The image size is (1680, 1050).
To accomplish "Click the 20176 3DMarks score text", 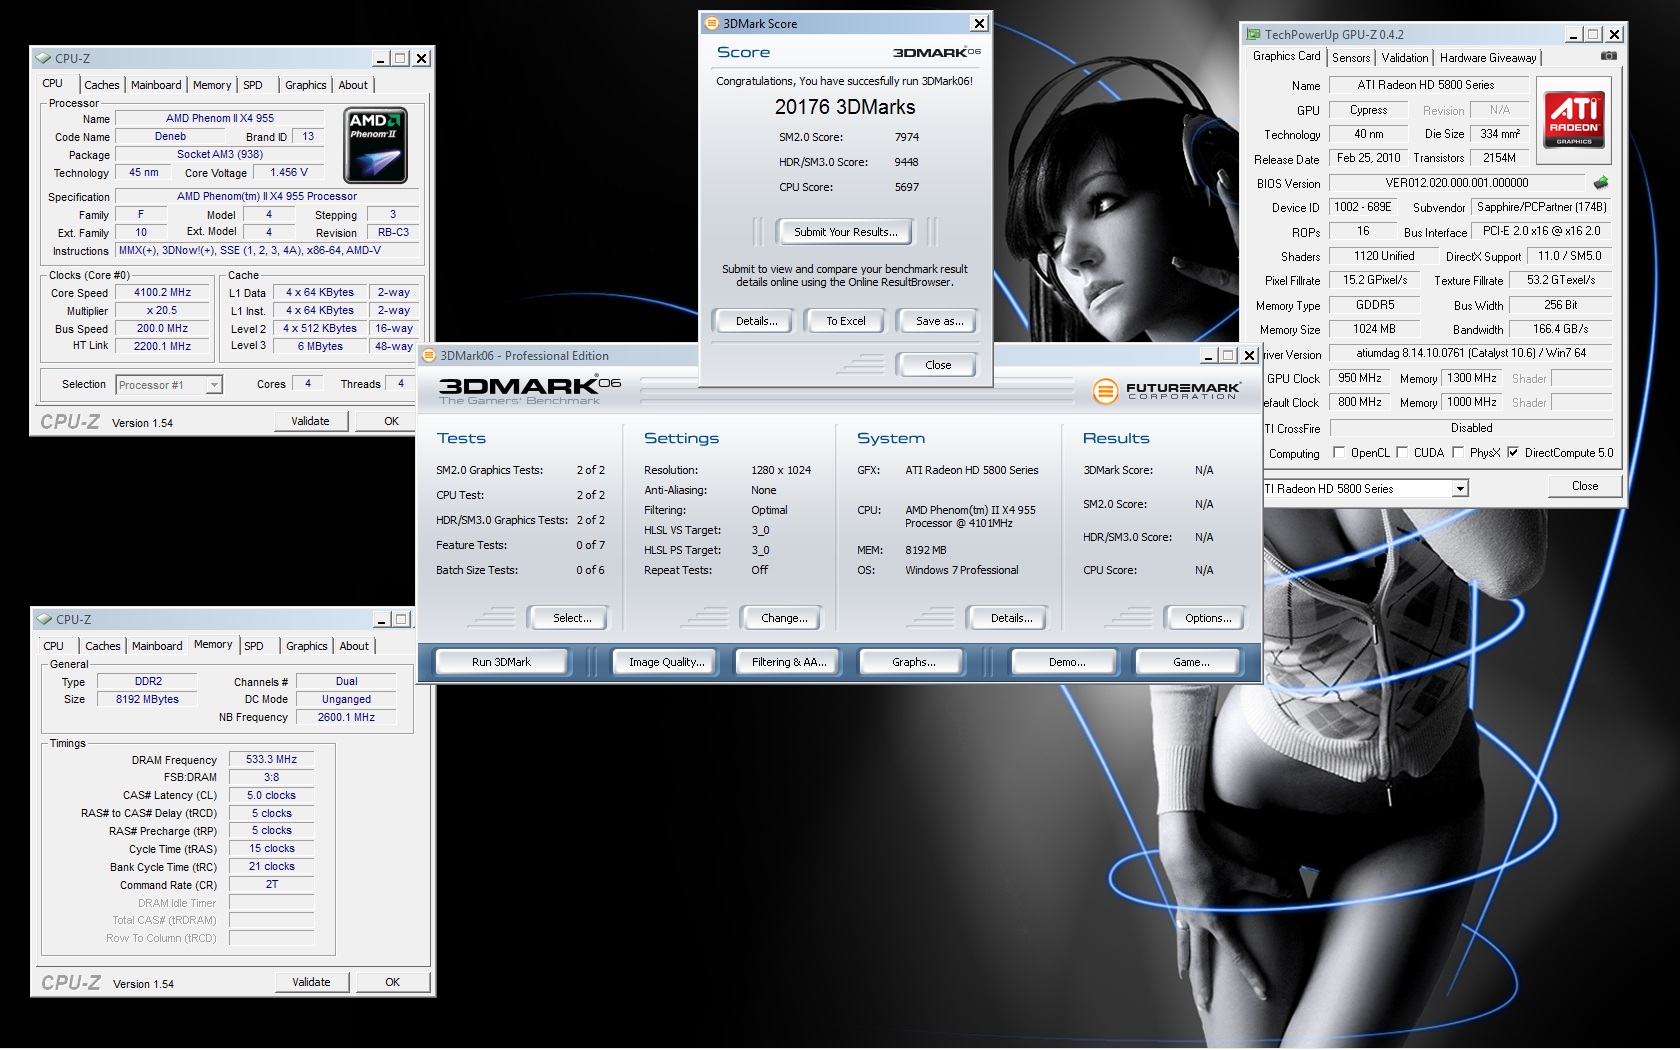I will click(845, 107).
